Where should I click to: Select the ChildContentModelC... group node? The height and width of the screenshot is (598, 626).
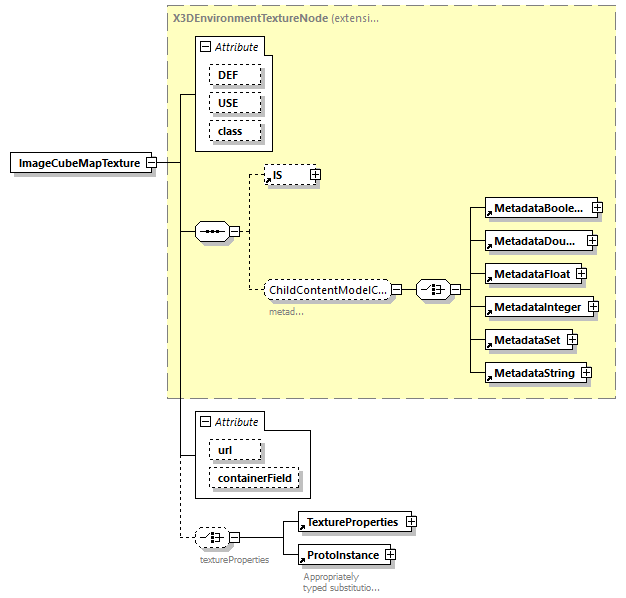[326, 290]
